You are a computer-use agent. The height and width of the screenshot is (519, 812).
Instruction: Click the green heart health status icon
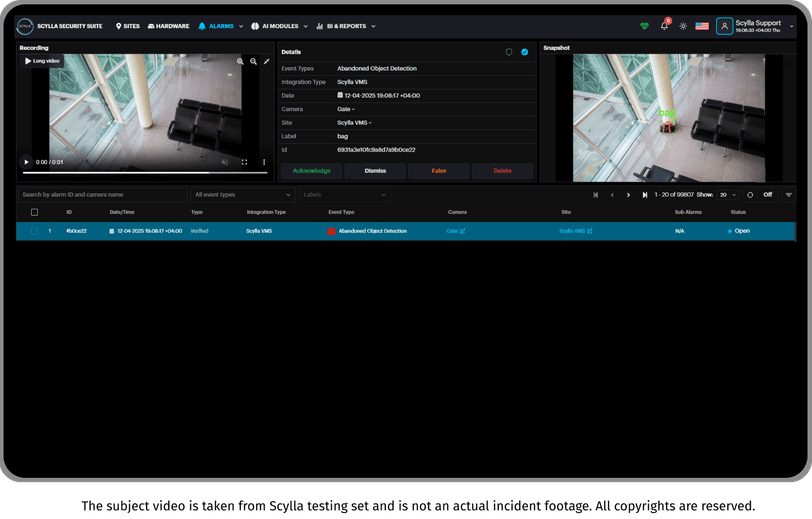[644, 26]
